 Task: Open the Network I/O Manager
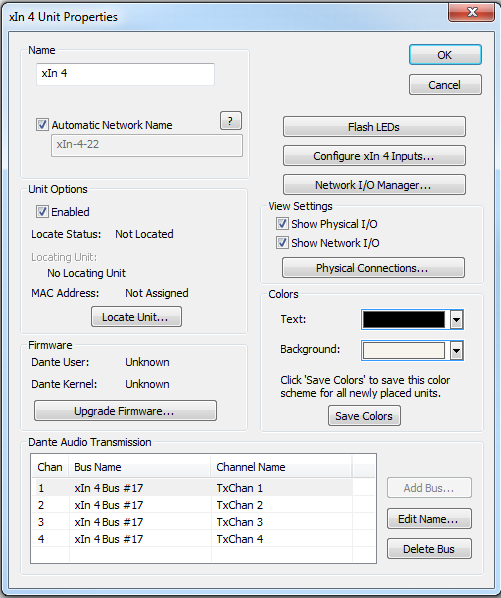pos(374,185)
